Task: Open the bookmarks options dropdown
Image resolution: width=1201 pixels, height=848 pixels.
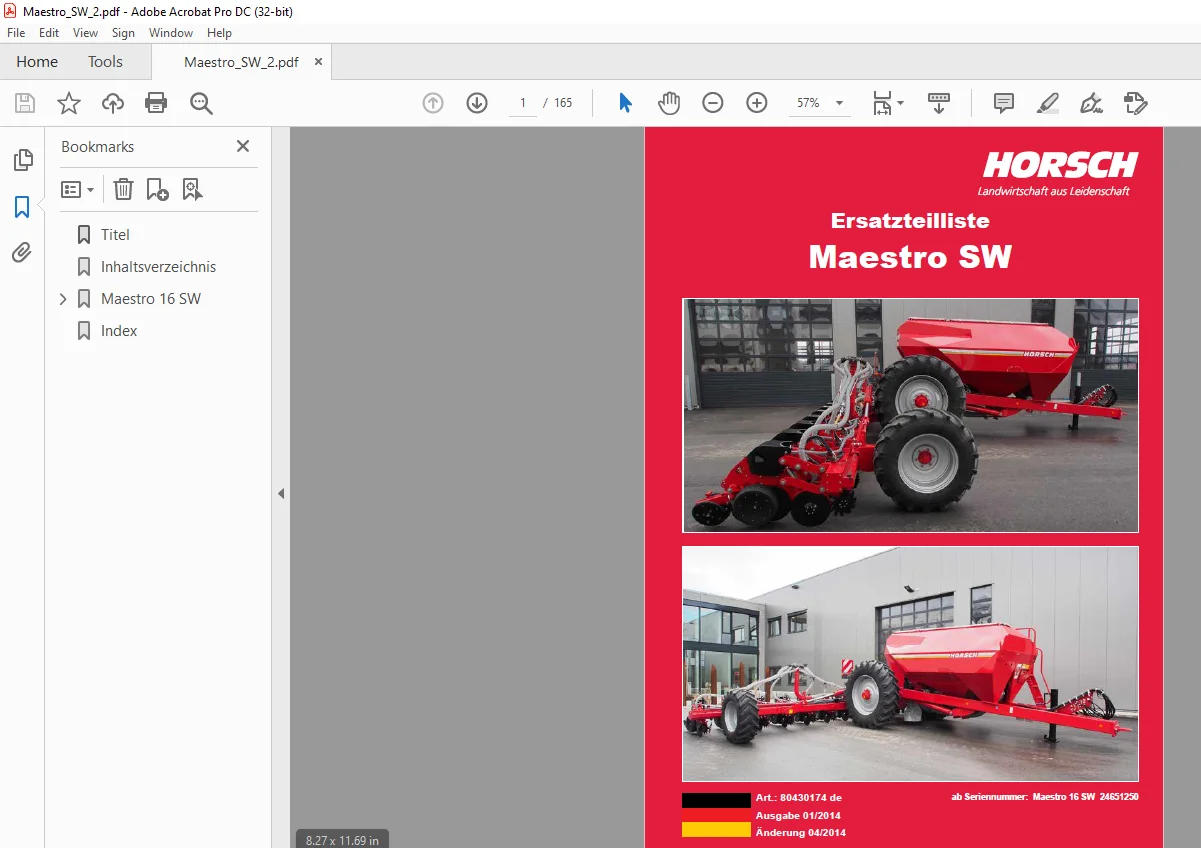Action: pyautogui.click(x=78, y=189)
